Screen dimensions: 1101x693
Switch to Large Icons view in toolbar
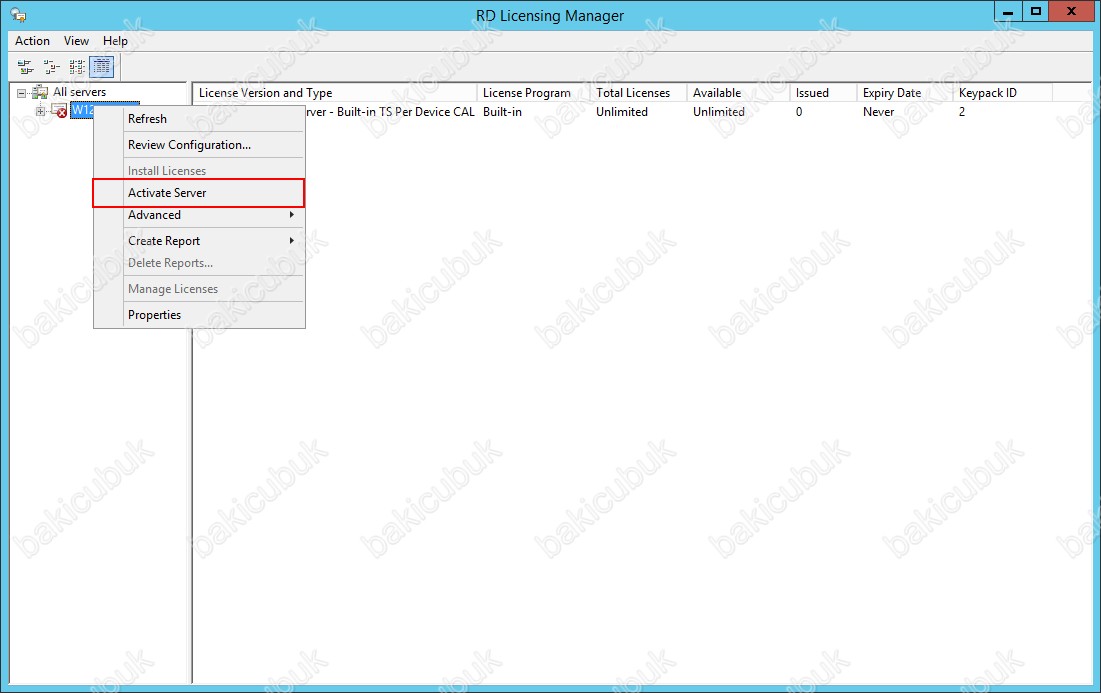coord(25,67)
